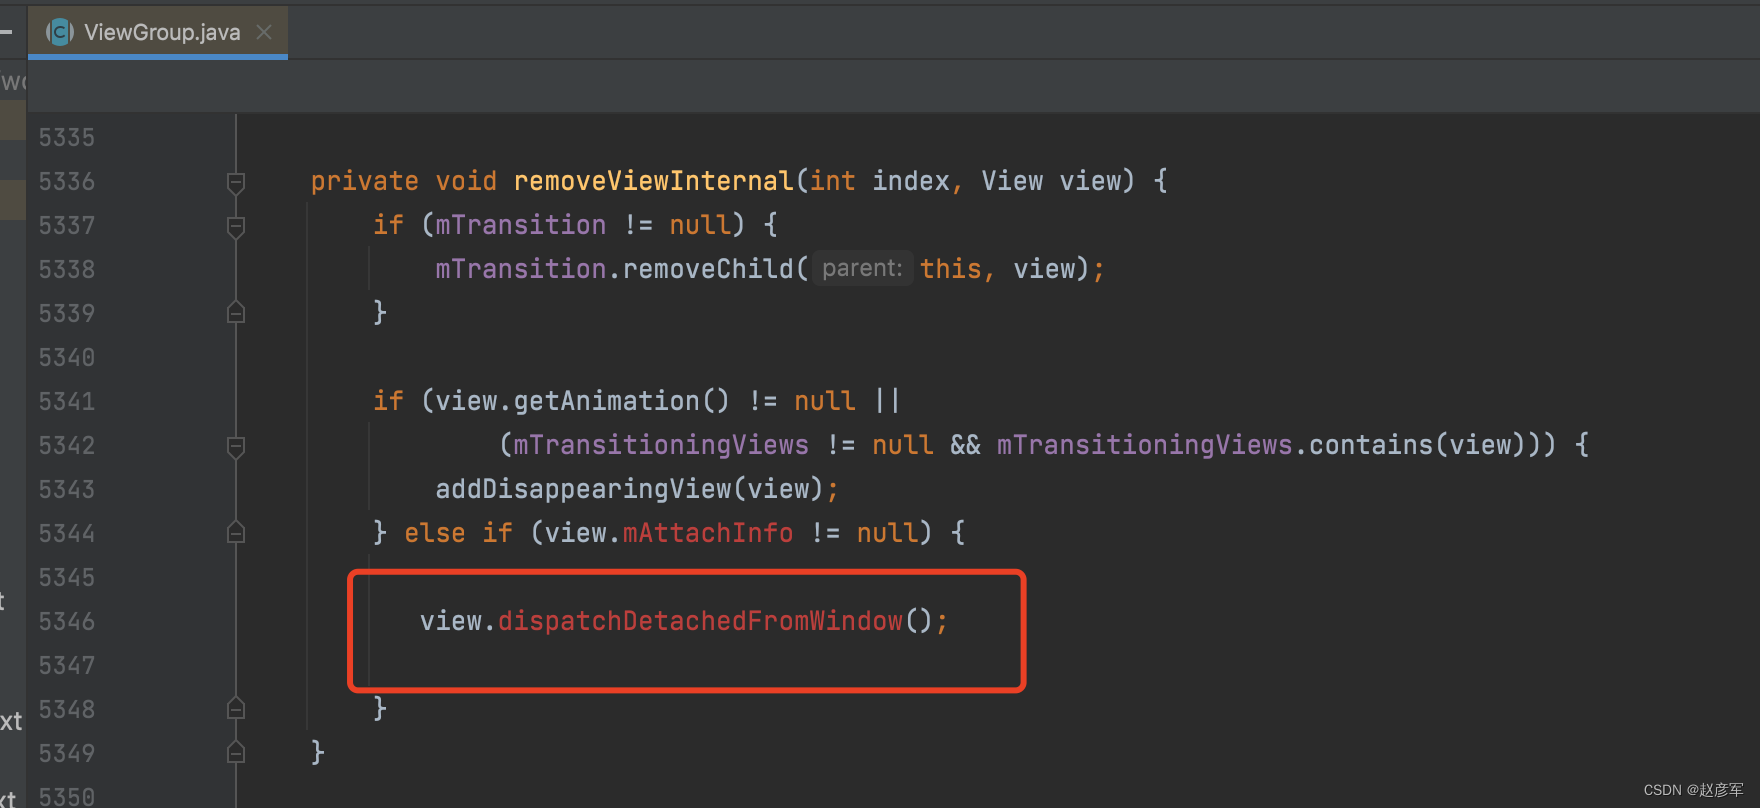Click line number 5343 in the gutter
The width and height of the screenshot is (1760, 808).
click(x=67, y=490)
